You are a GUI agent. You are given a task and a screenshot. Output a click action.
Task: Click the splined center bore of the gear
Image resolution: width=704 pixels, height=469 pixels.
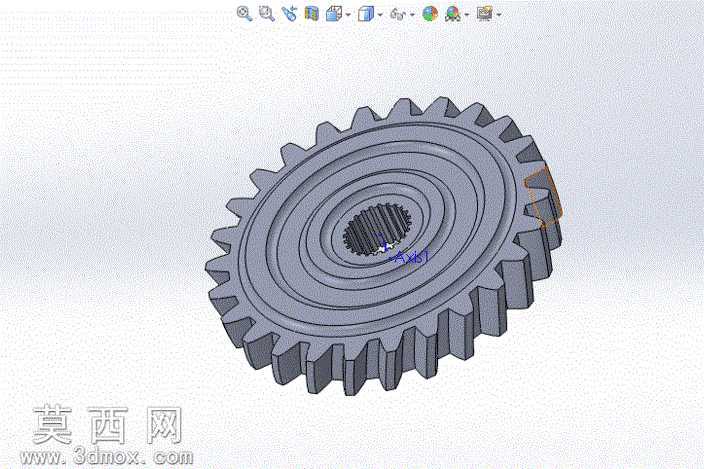point(377,229)
